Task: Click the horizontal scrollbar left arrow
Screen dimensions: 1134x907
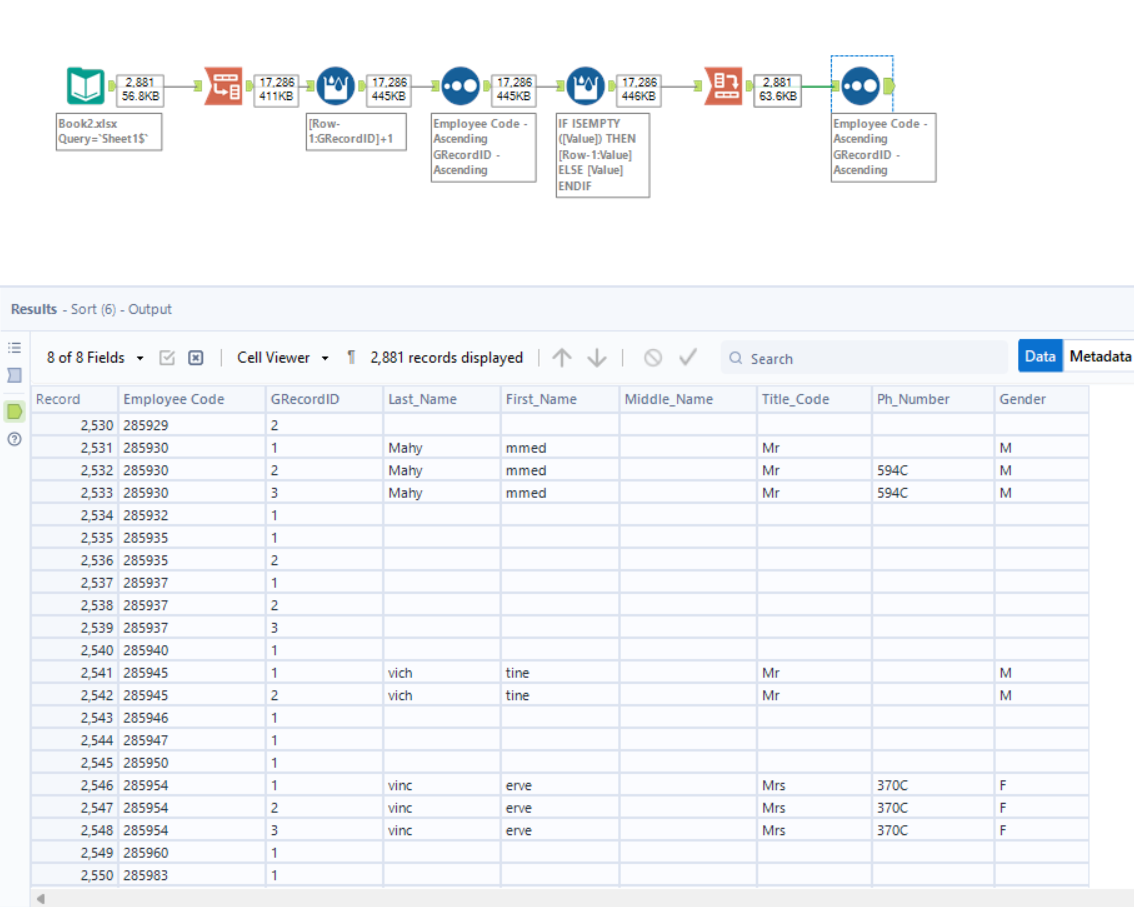Action: point(41,898)
